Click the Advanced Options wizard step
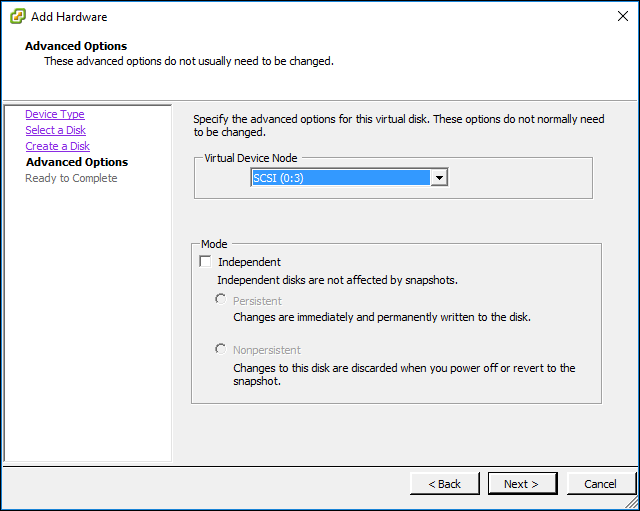640x511 pixels. coord(77,162)
